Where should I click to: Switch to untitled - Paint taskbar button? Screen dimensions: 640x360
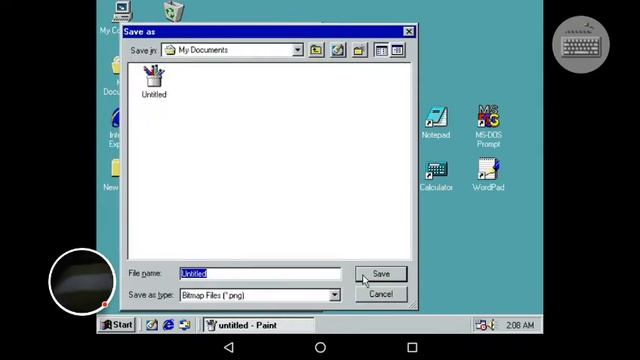click(259, 325)
